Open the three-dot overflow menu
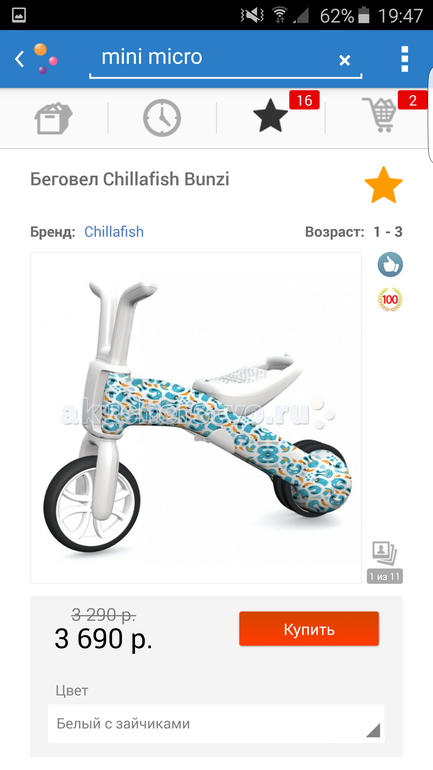 pos(404,59)
